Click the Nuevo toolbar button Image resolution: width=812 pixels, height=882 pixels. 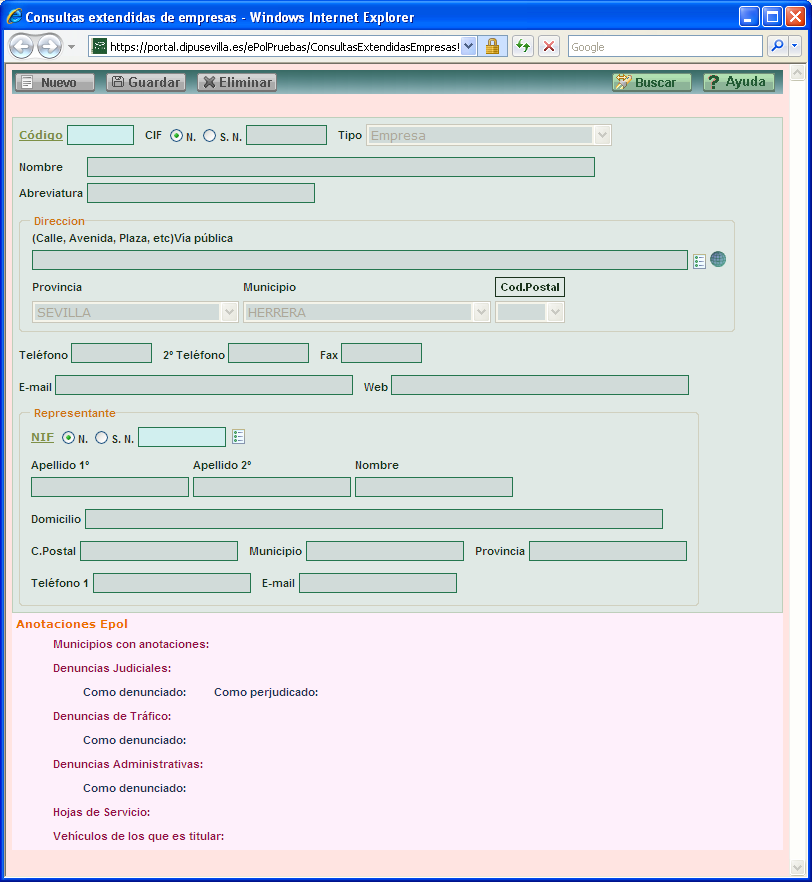pyautogui.click(x=56, y=83)
